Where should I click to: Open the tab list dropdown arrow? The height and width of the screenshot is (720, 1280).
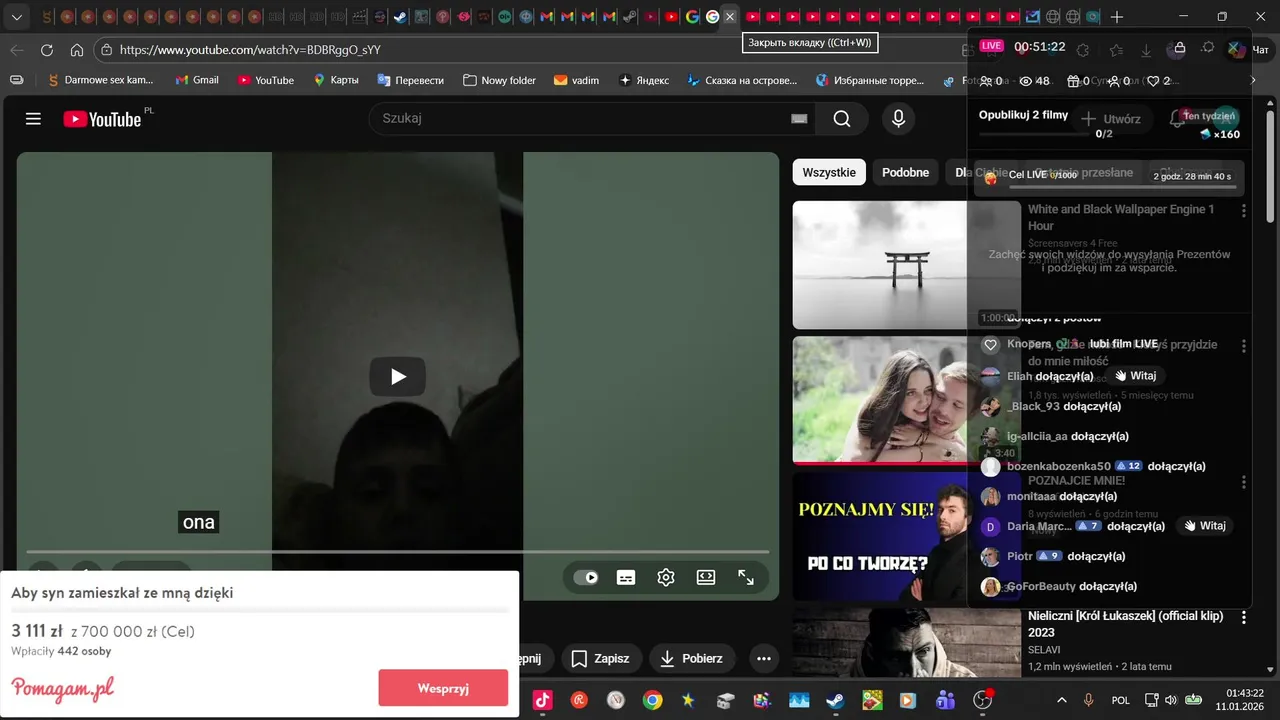[16, 17]
